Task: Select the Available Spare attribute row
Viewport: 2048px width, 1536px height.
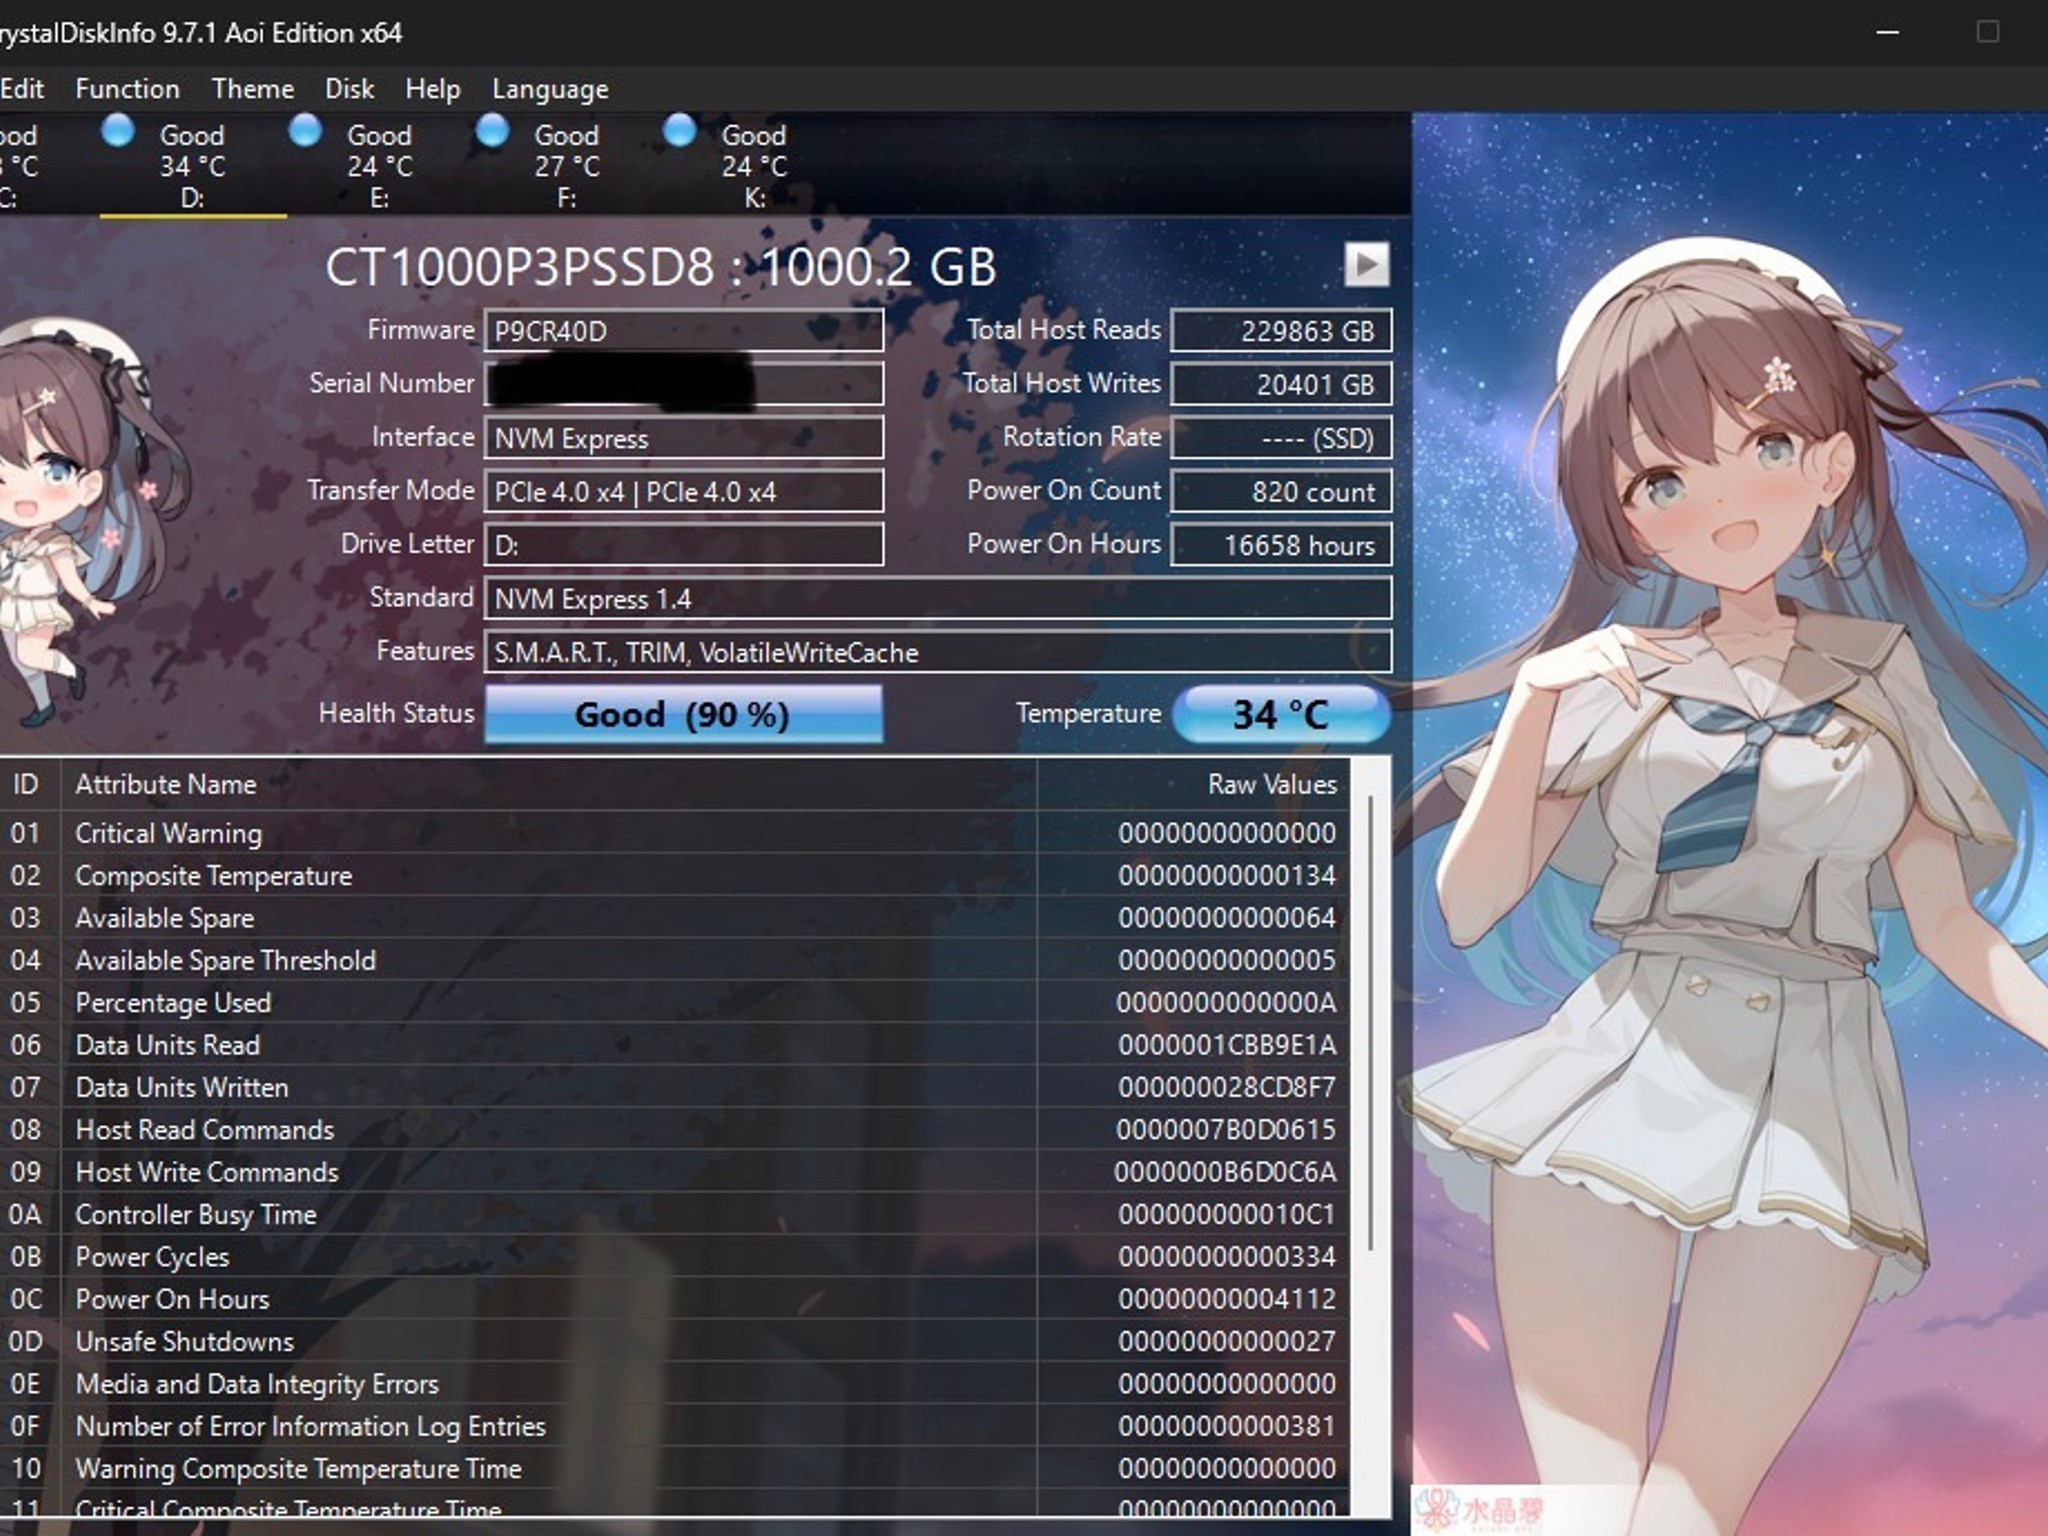Action: (675, 917)
